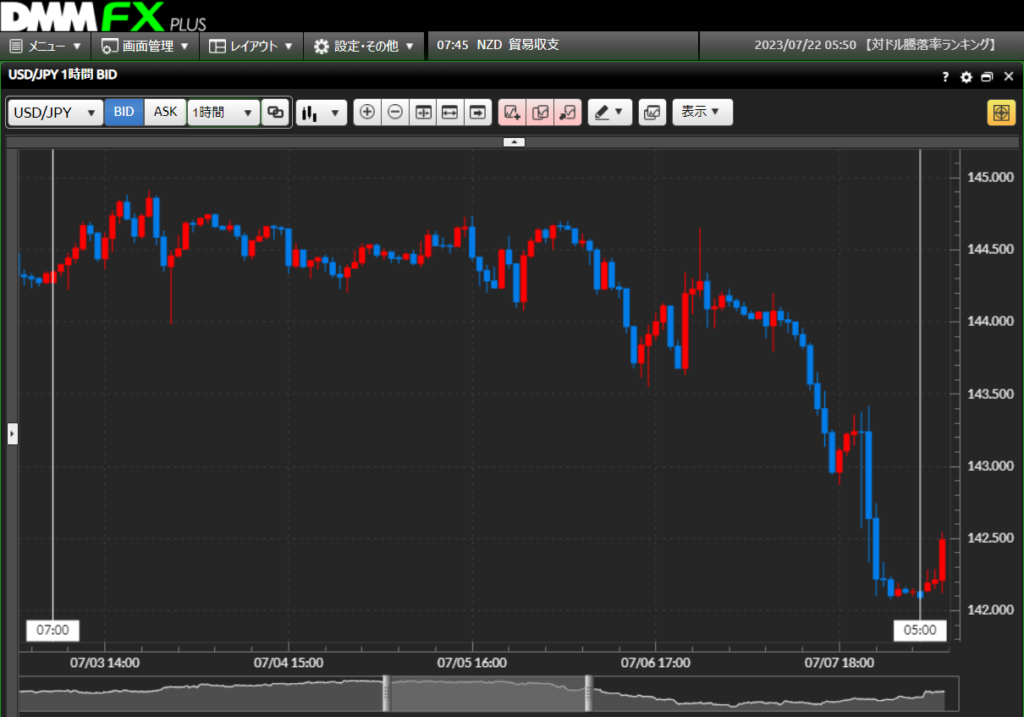Click the link charts icon beside 1時間
The image size is (1024, 717).
[275, 112]
